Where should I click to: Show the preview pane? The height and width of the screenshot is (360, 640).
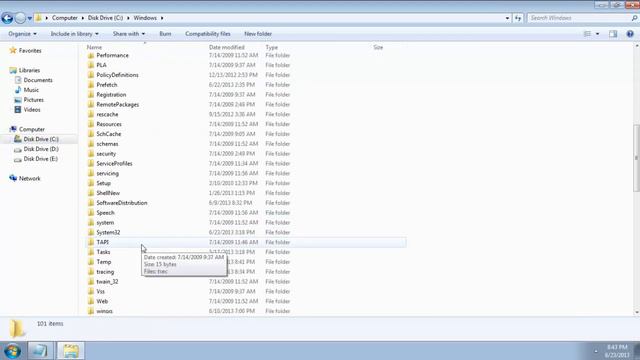pos(613,34)
